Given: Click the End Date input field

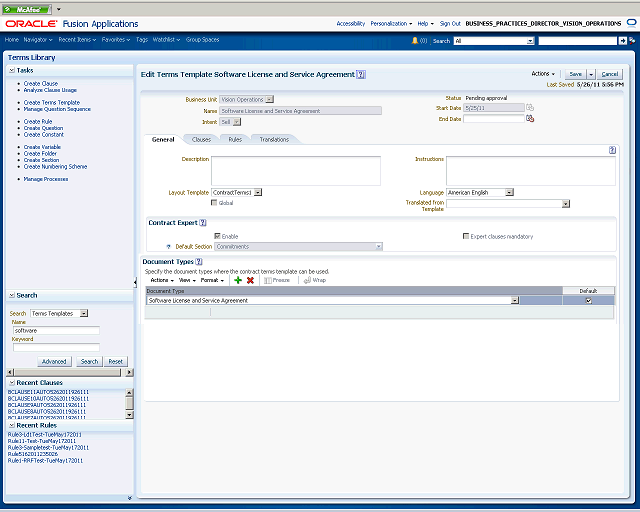Looking at the screenshot, I should point(494,119).
